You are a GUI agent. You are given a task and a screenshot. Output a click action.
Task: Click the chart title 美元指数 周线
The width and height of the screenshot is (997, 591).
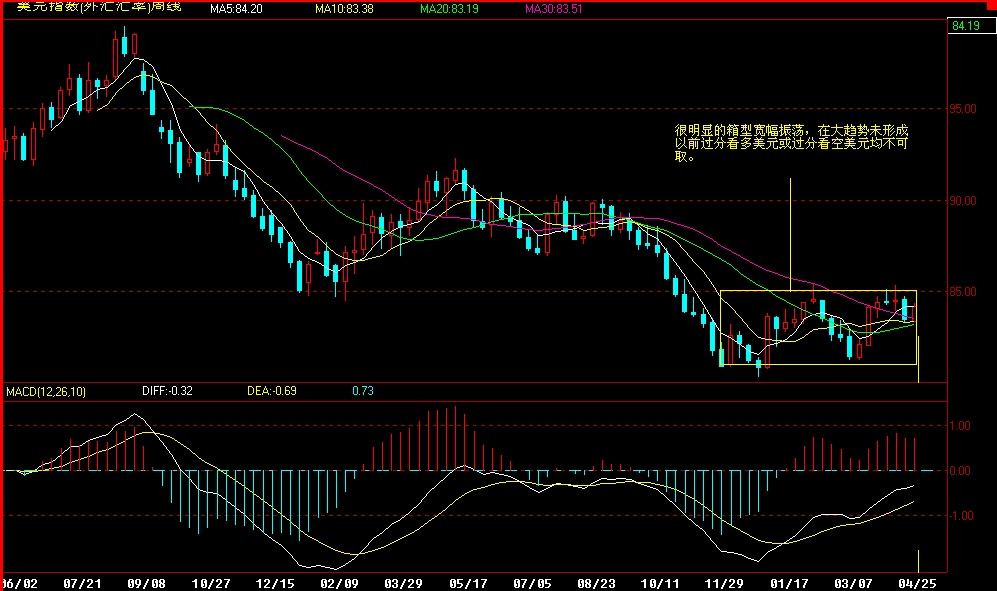coord(99,6)
